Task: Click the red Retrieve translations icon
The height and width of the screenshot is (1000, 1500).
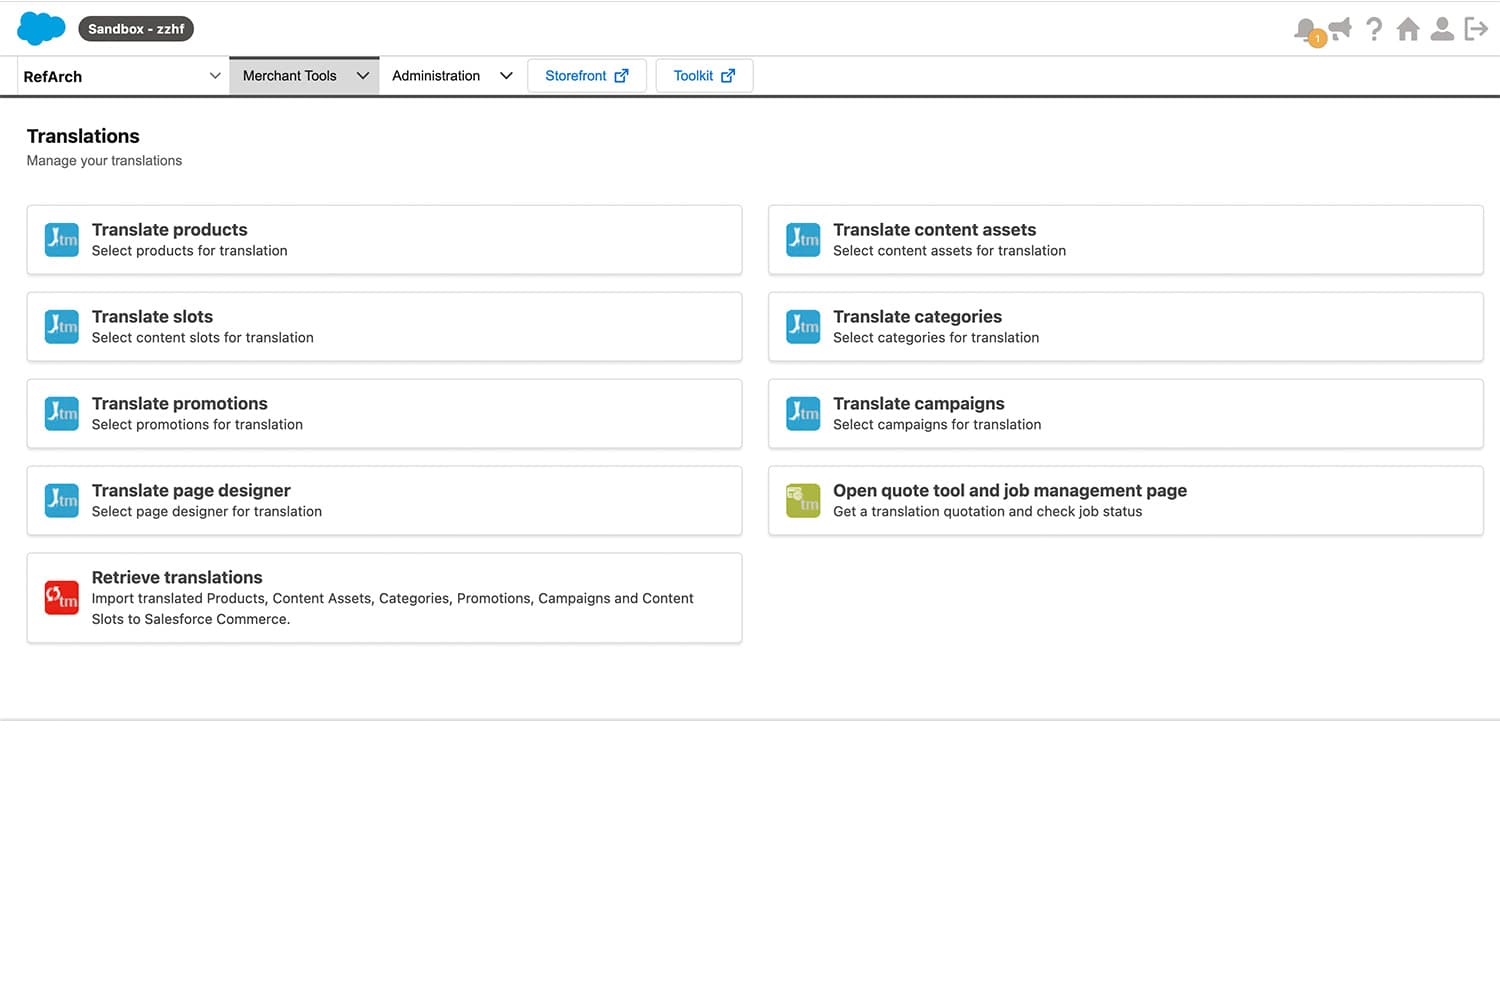Action: (62, 598)
